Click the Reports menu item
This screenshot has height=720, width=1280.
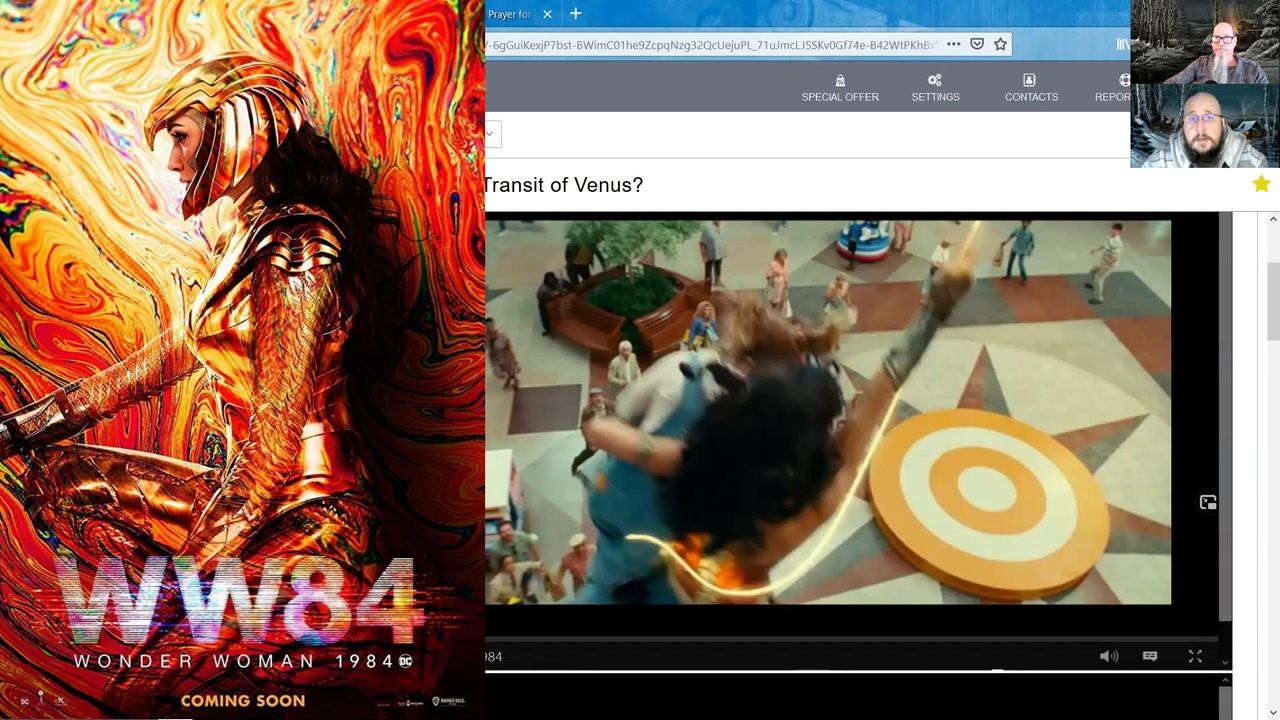(1112, 88)
